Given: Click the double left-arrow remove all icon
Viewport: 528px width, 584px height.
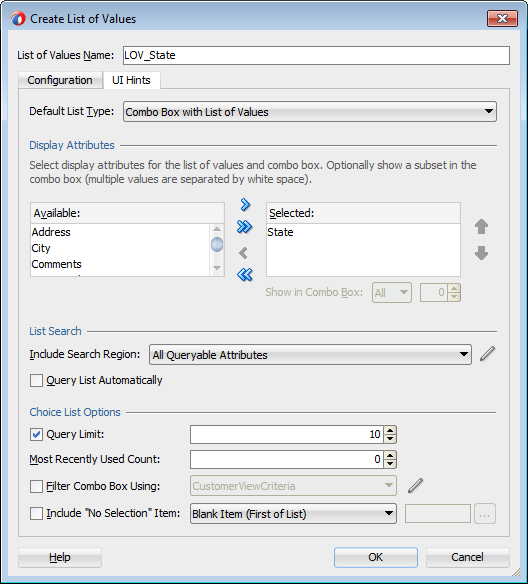Looking at the screenshot, I should (x=244, y=274).
